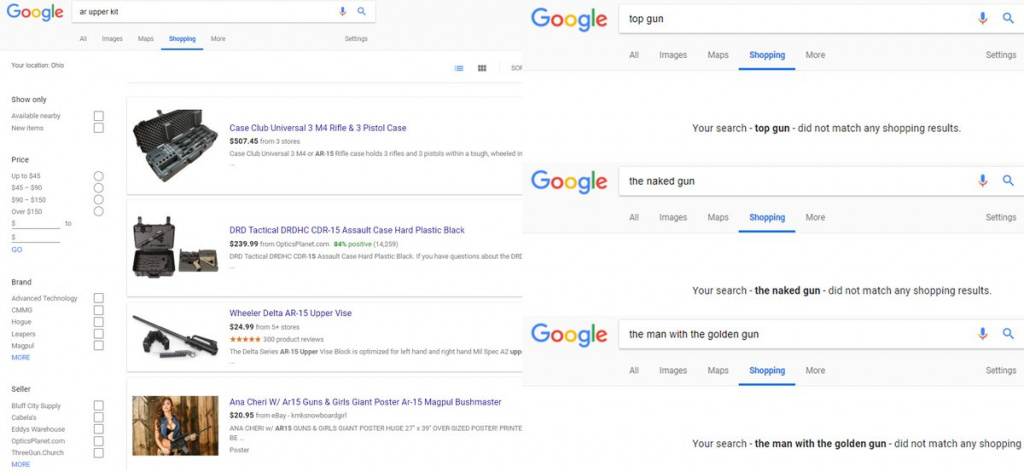This screenshot has width=1024, height=471.
Task: Click microphone icon in "ar upper kit" search bar
Action: coord(343,11)
